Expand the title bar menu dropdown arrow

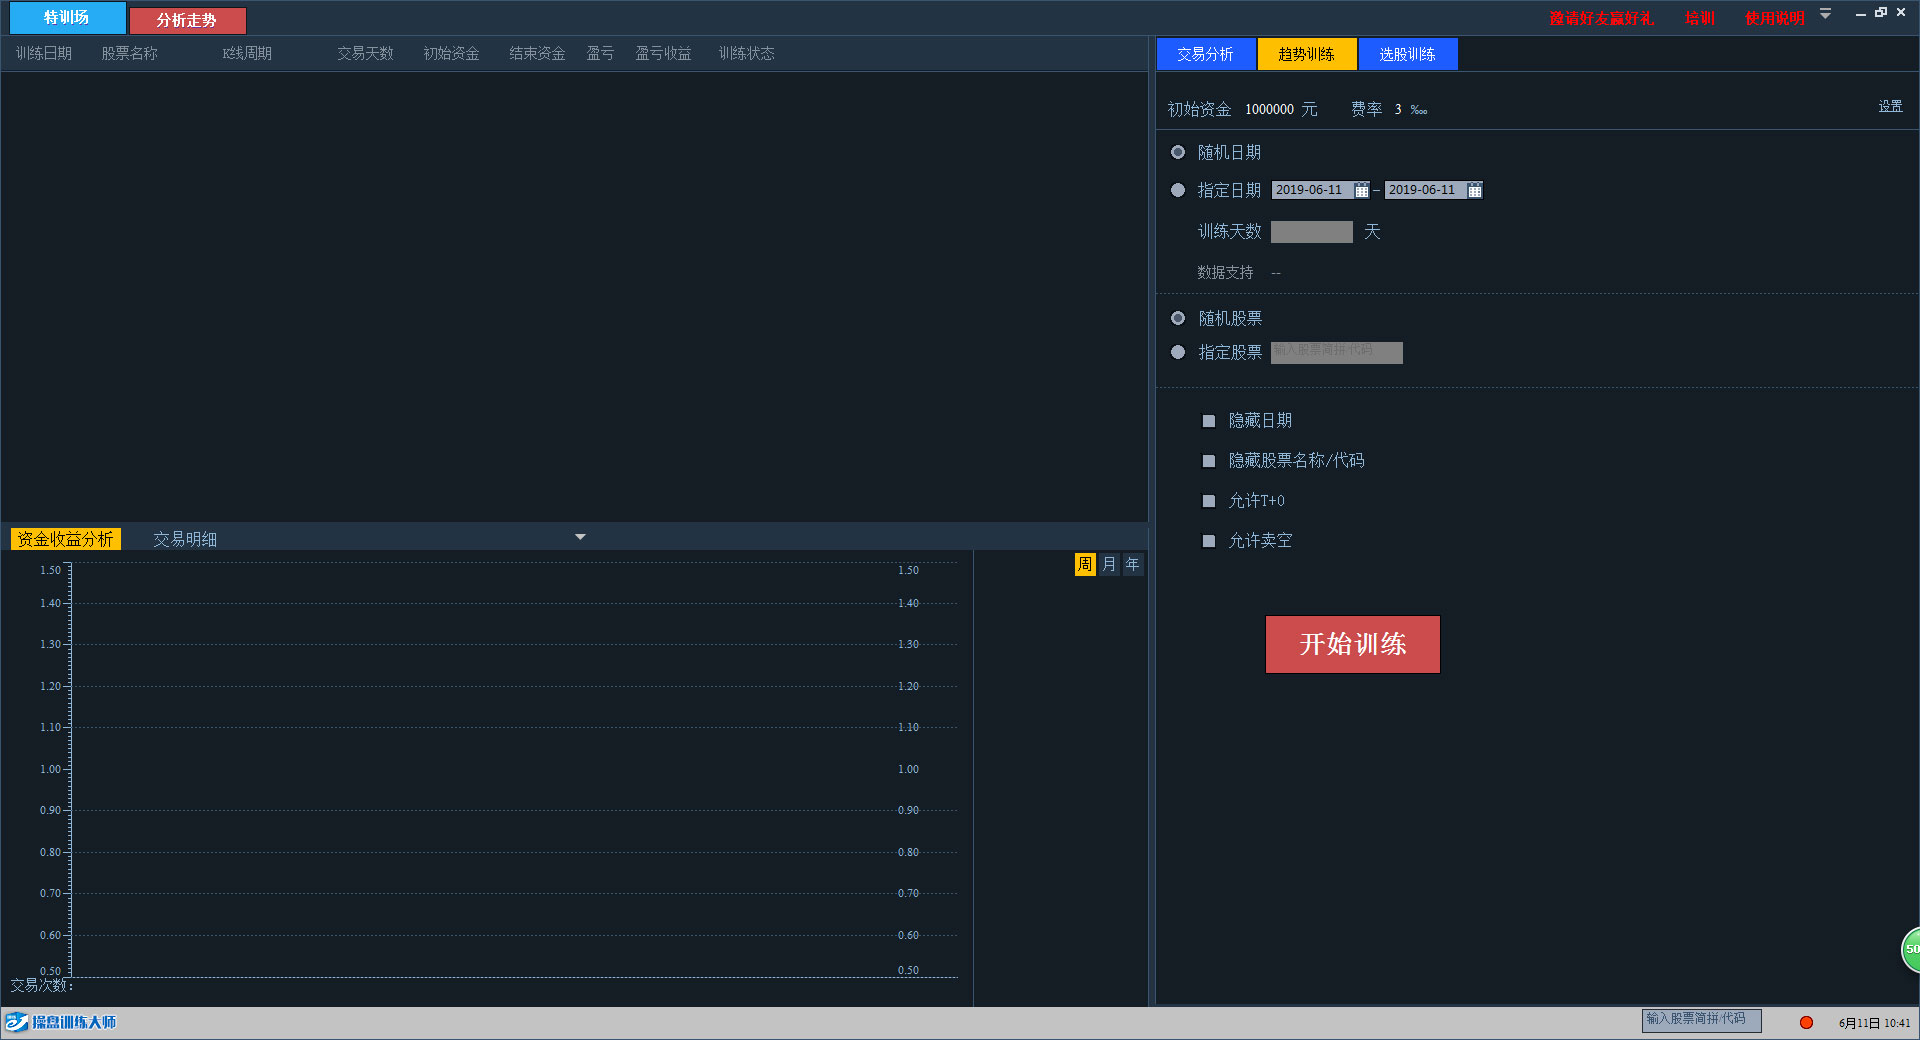(1825, 14)
